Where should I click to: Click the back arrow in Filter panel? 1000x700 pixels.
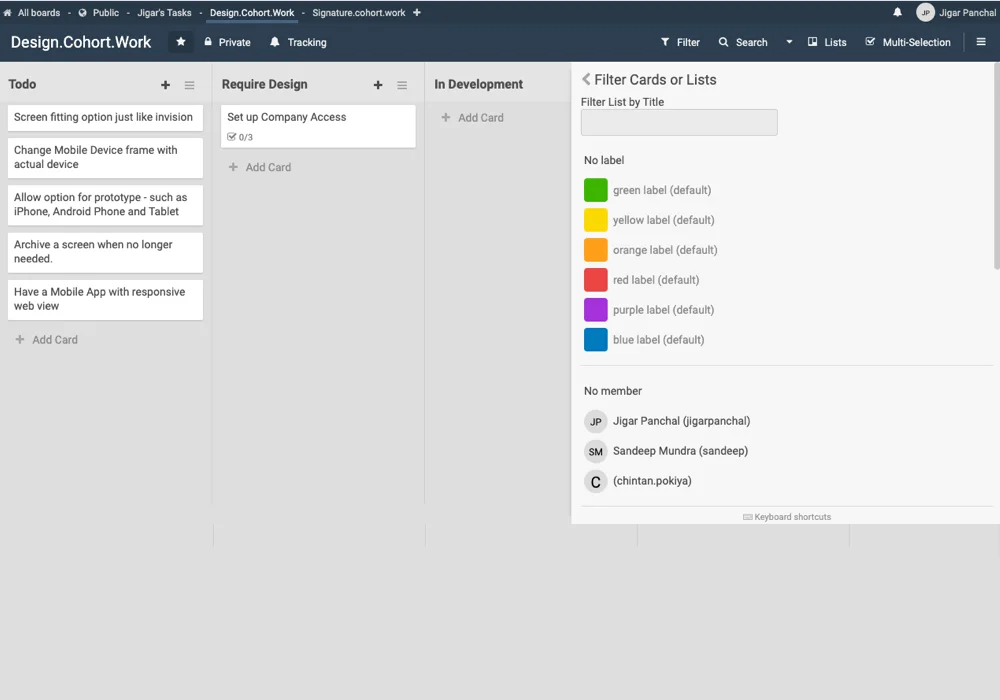click(x=586, y=80)
